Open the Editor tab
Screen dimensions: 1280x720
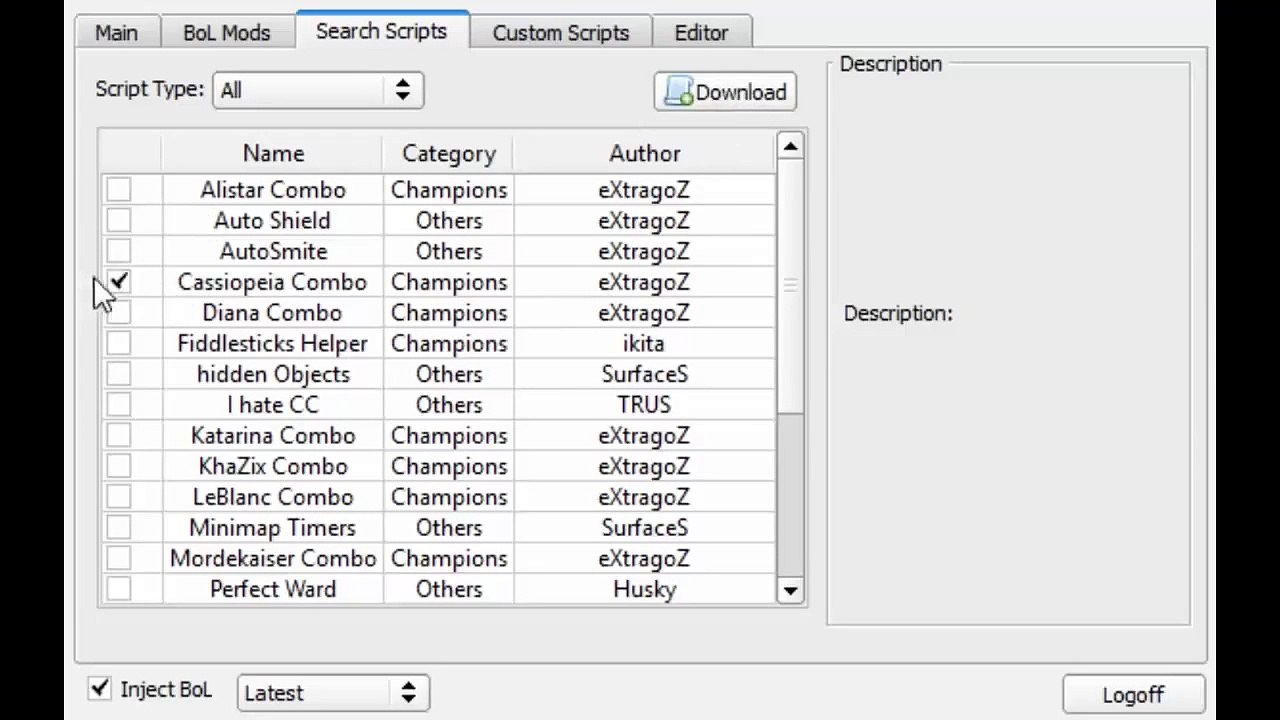coord(701,32)
